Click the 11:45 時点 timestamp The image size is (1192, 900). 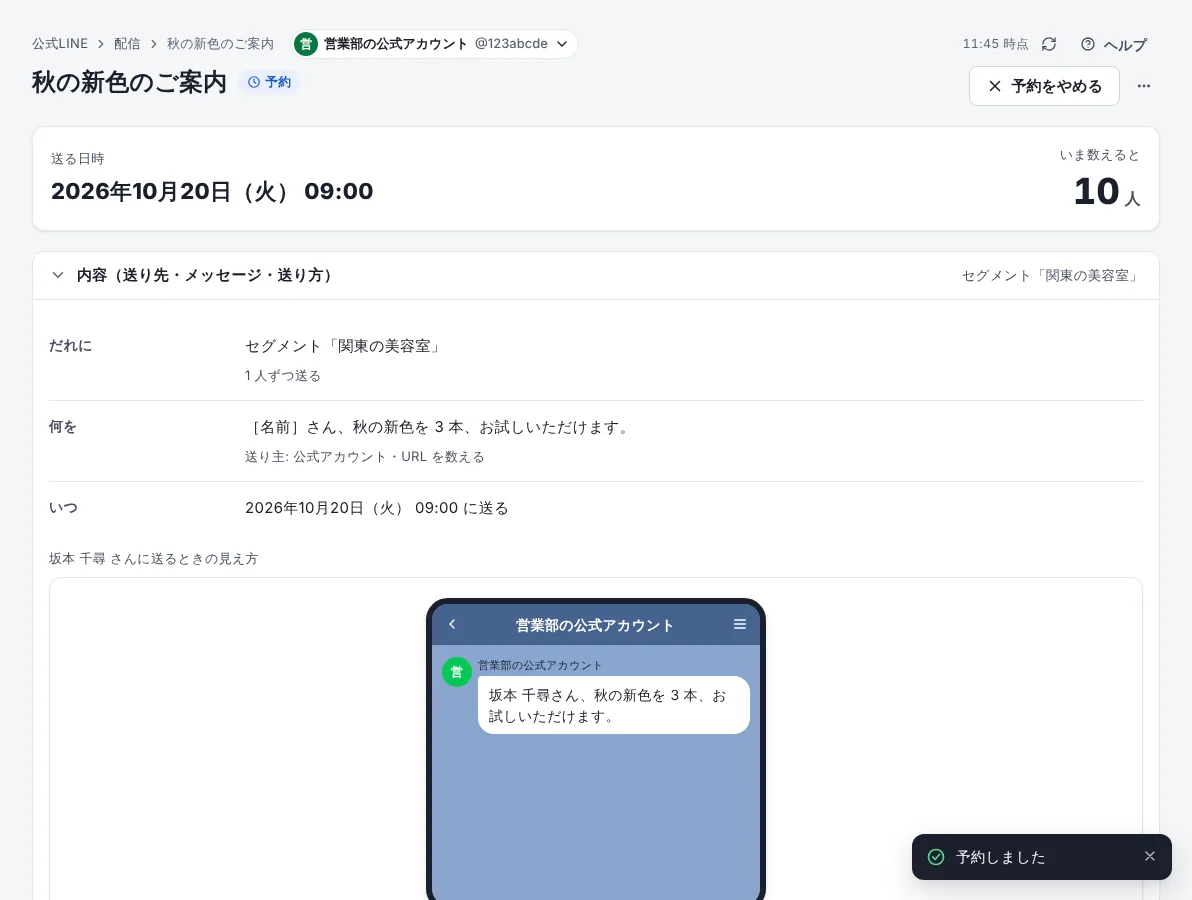[995, 44]
